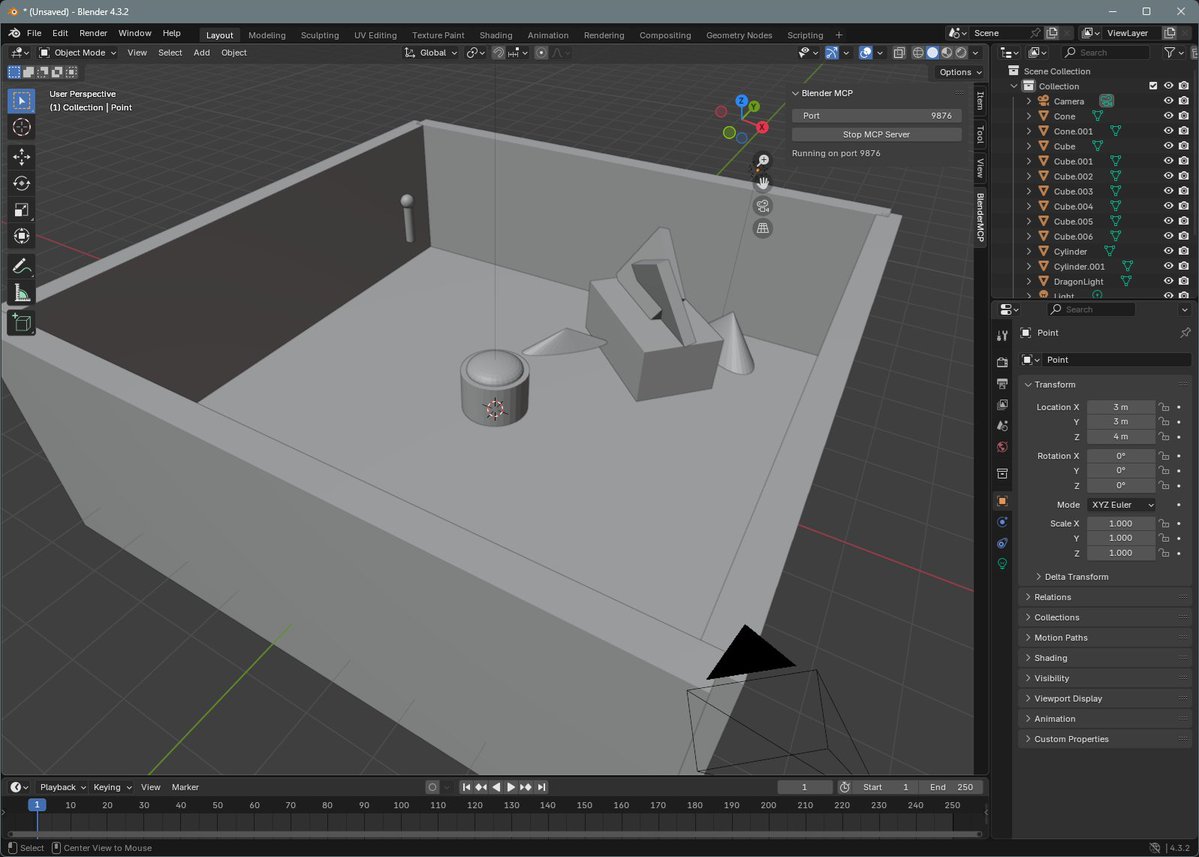Select the Annotate tool
The image size is (1199, 857).
(21, 266)
